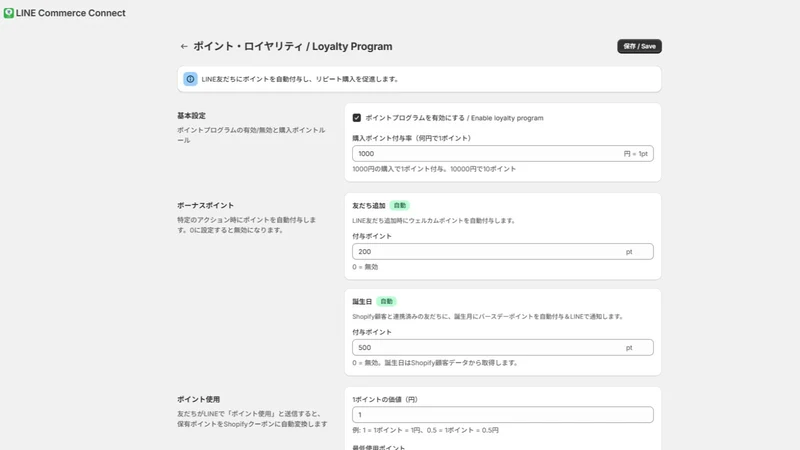Viewport: 800px width, 450px height.
Task: Click the 1ポイントの価値 field showing 1
Action: (503, 415)
